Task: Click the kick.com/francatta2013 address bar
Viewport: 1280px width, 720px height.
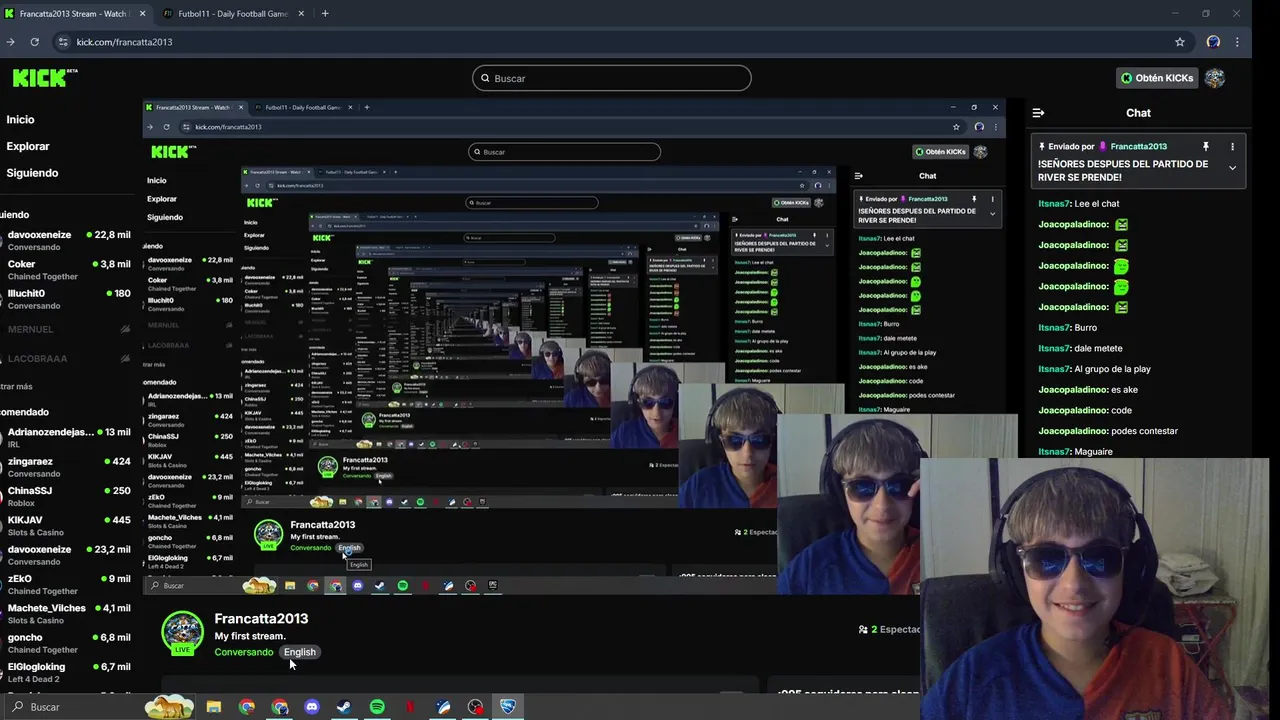Action: pyautogui.click(x=125, y=42)
